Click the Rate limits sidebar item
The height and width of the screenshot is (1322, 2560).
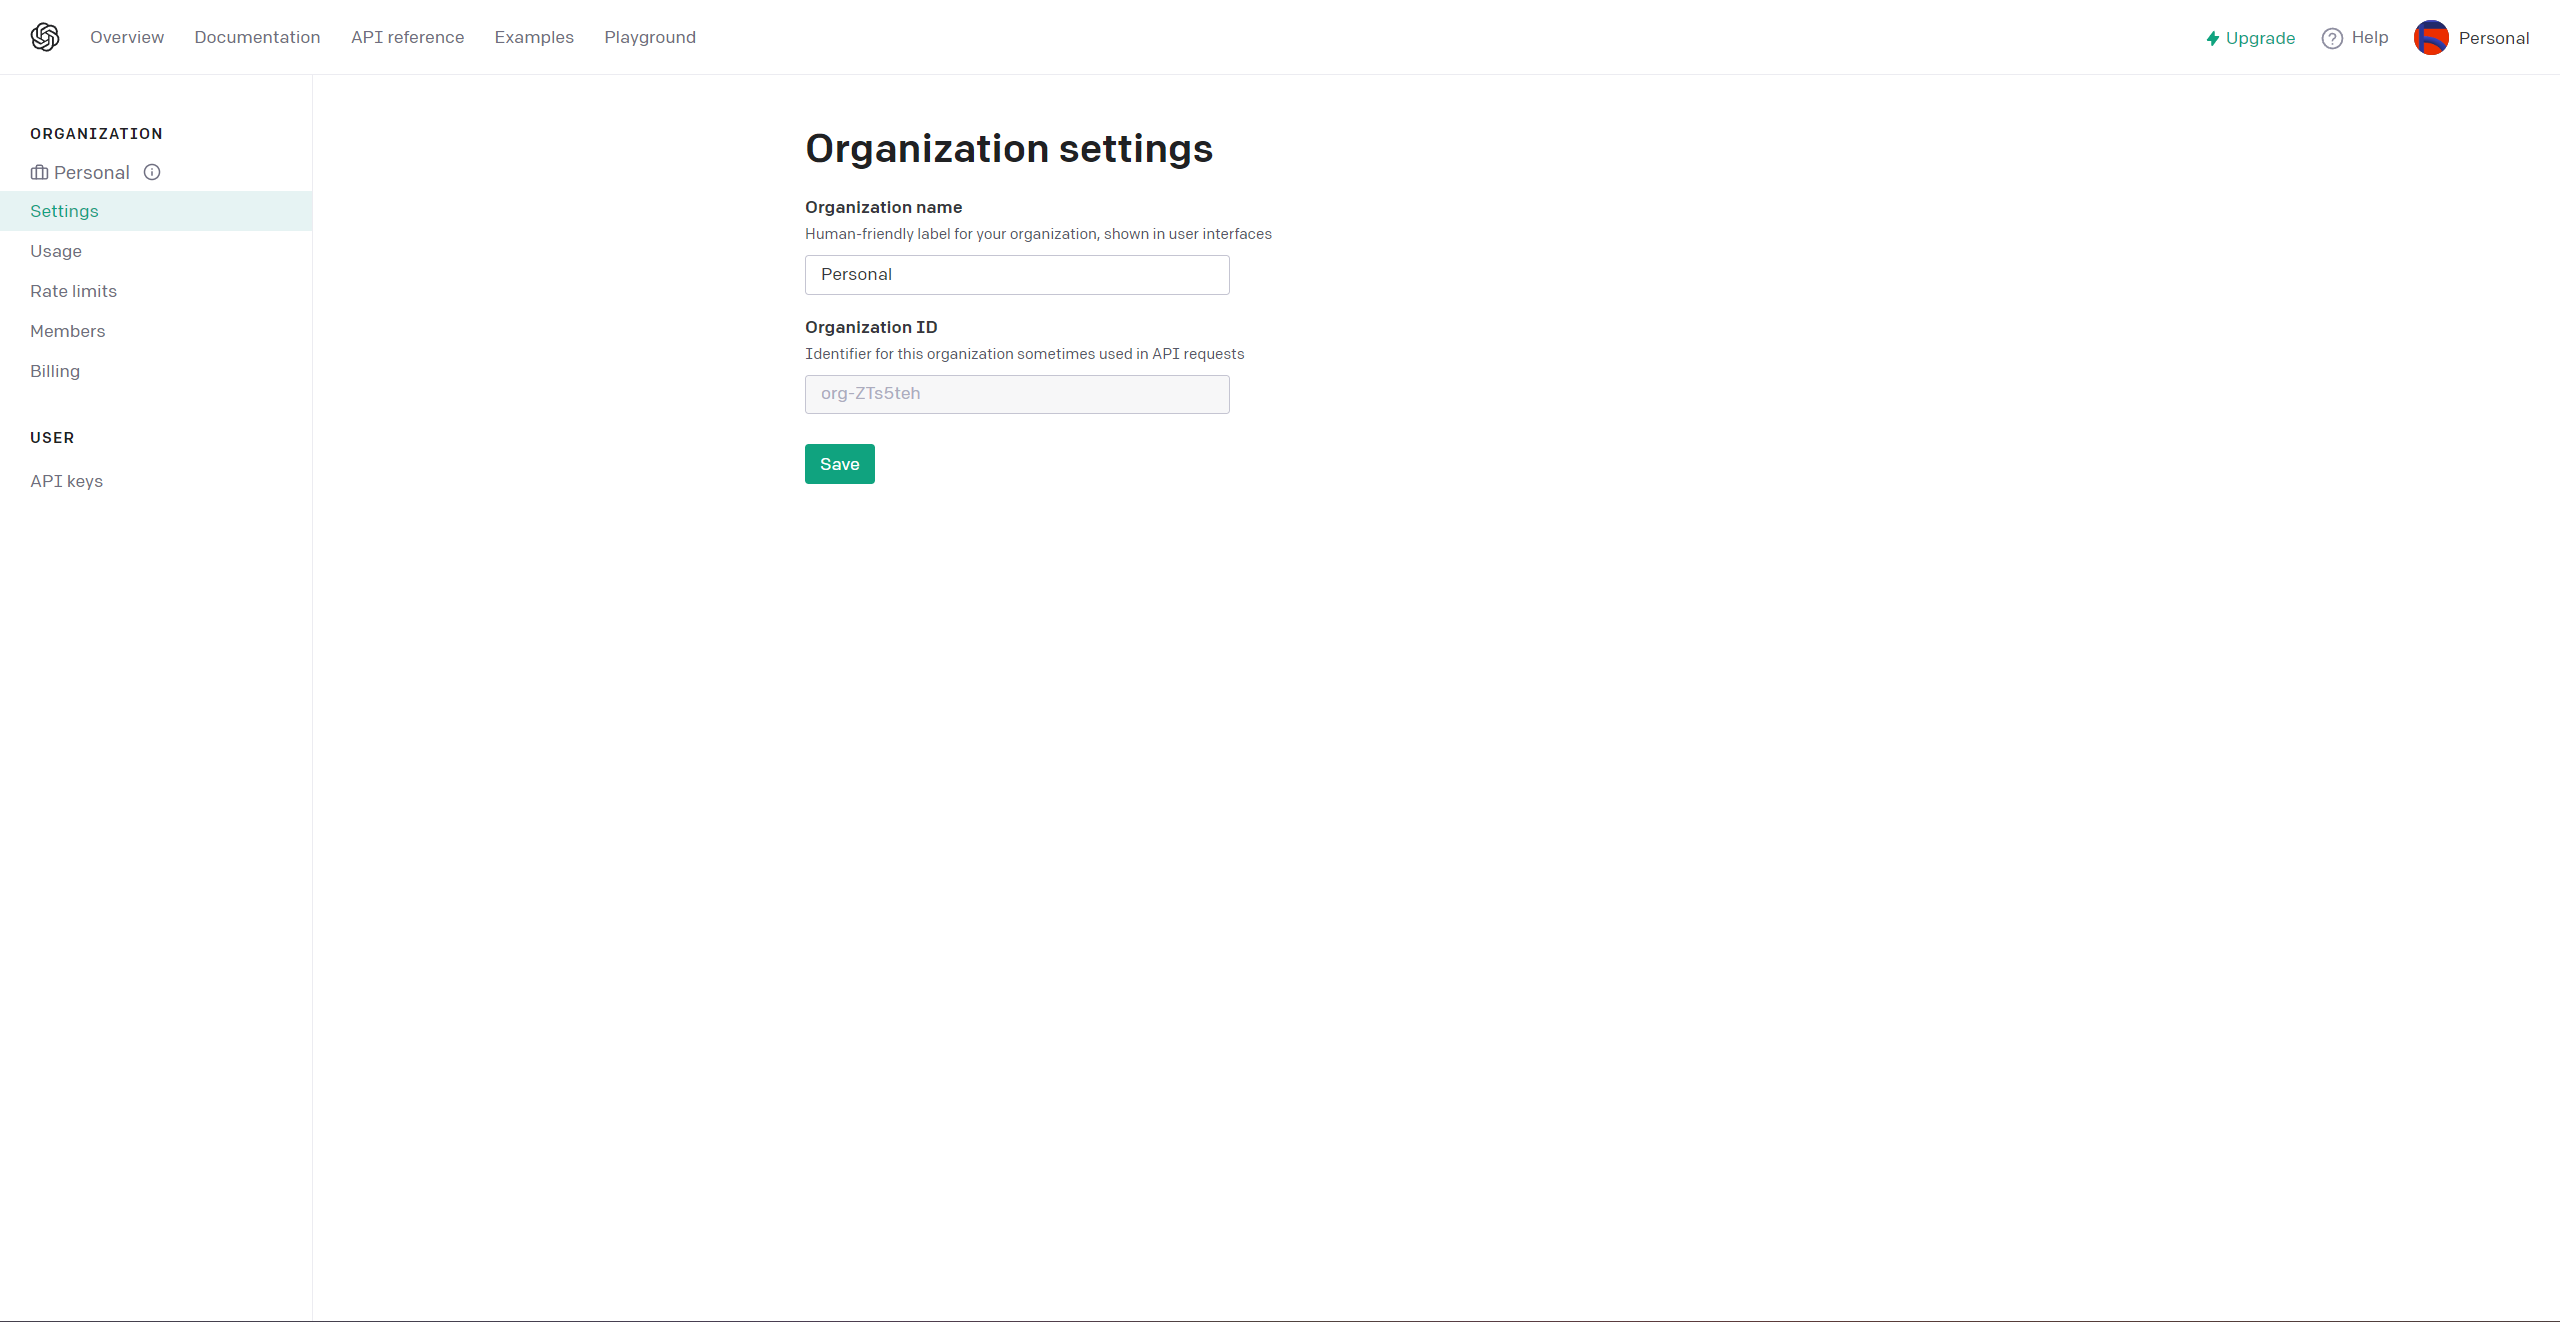tap(74, 290)
